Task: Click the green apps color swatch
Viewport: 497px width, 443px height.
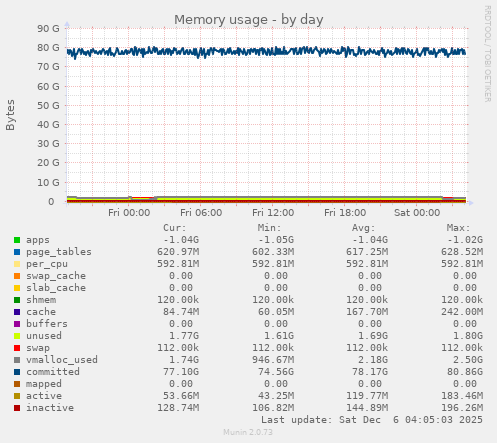Action: point(17,240)
